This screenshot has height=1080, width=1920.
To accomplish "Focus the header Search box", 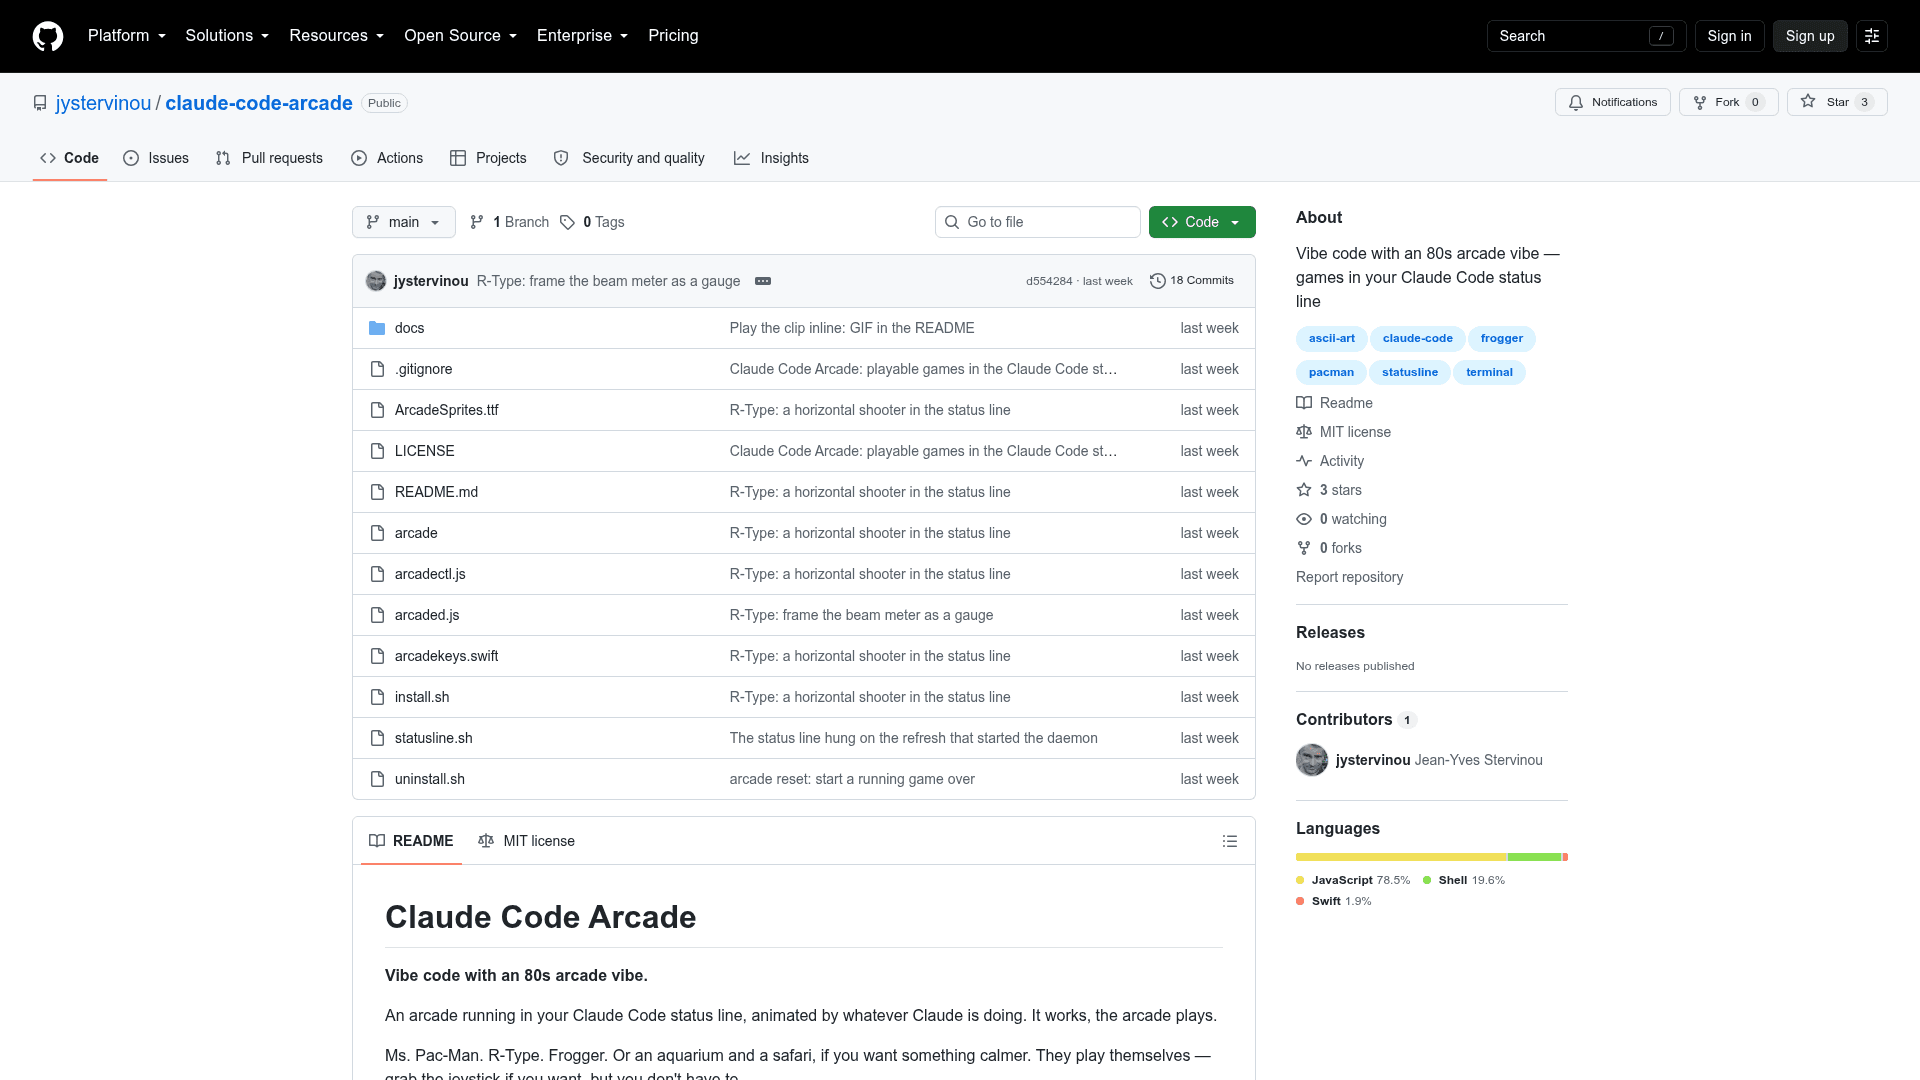I will coord(1586,36).
